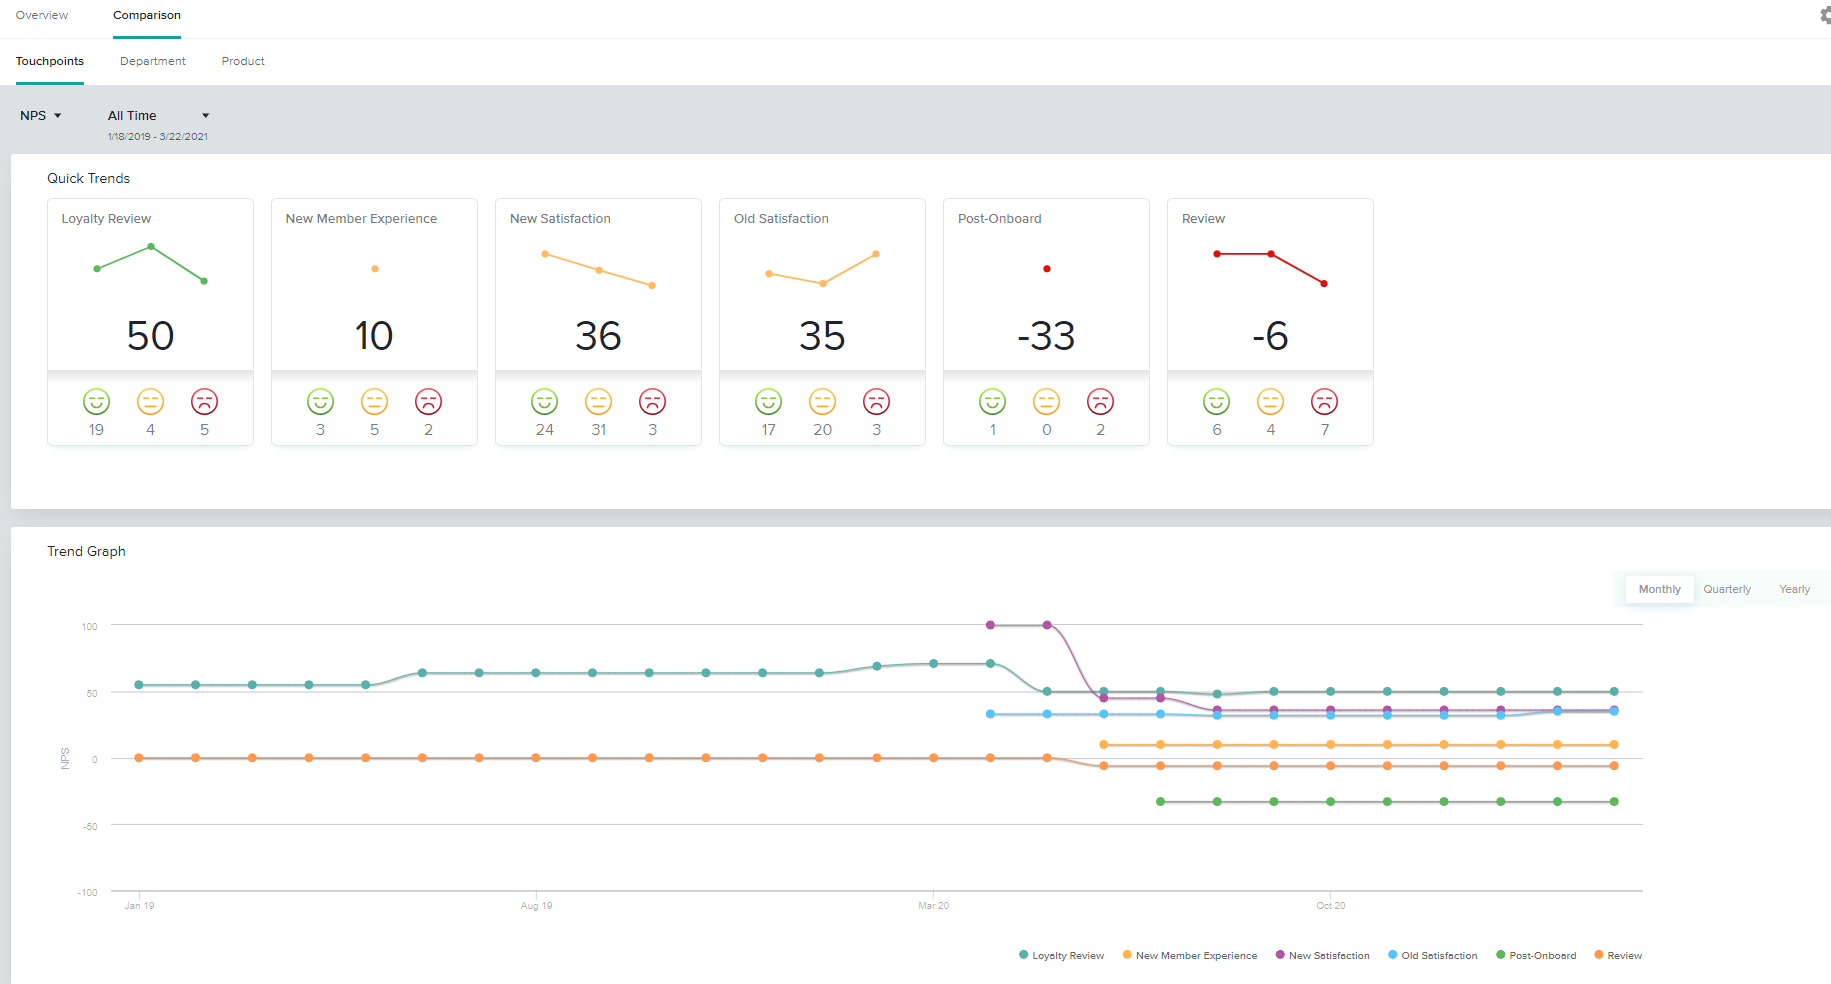Image resolution: width=1831 pixels, height=984 pixels.
Task: Switch the trend graph to Quarterly view
Action: (x=1727, y=589)
